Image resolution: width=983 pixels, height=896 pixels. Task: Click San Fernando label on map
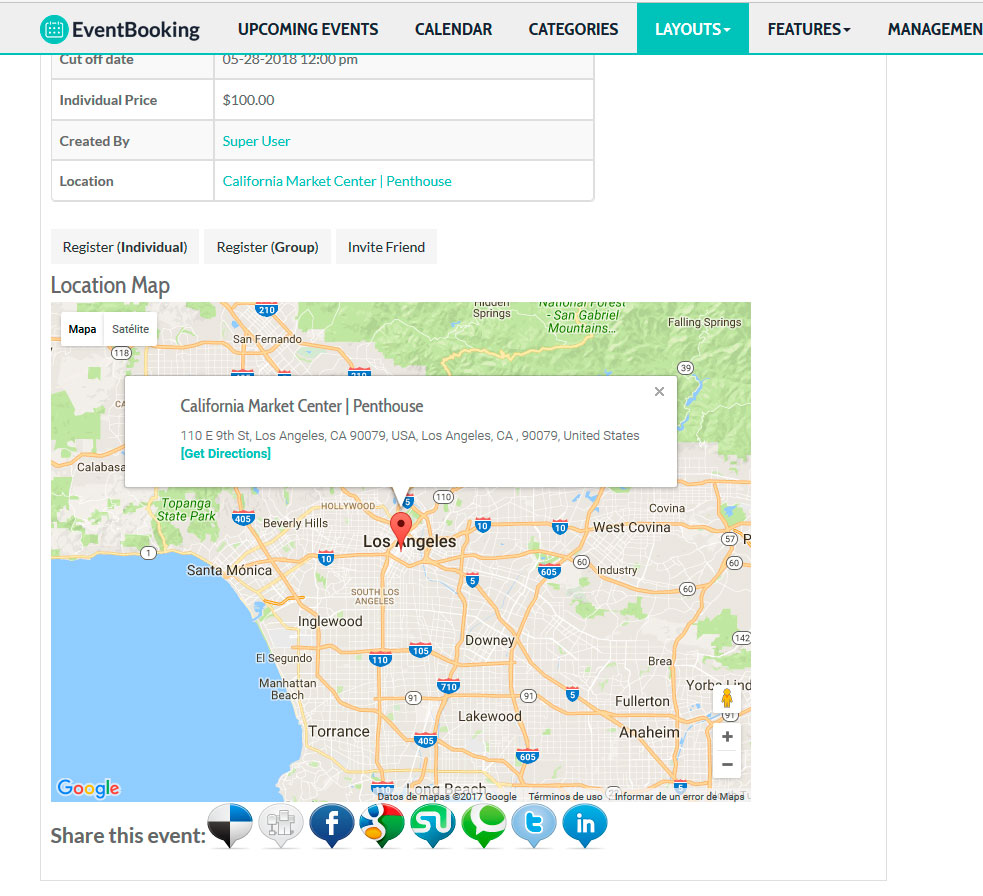[x=268, y=339]
